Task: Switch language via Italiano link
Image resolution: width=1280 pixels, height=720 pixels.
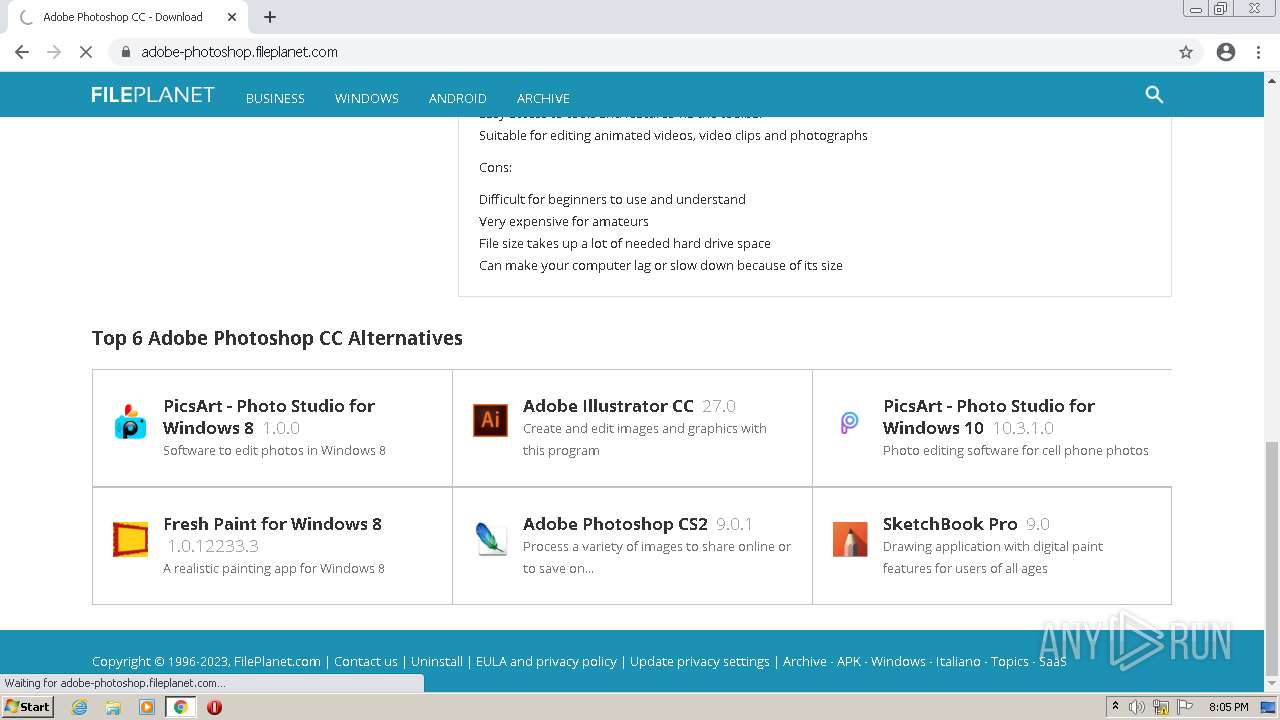Action: pos(958,661)
